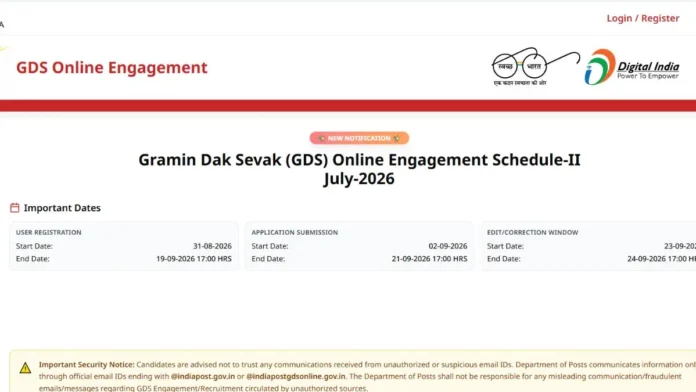Image resolution: width=696 pixels, height=392 pixels.
Task: Open the Login / Register link
Action: click(x=643, y=18)
